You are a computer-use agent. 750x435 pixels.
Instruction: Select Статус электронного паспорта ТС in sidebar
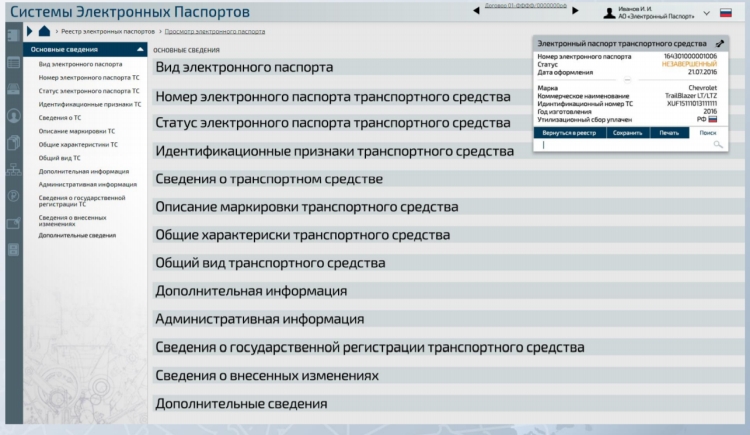89,91
